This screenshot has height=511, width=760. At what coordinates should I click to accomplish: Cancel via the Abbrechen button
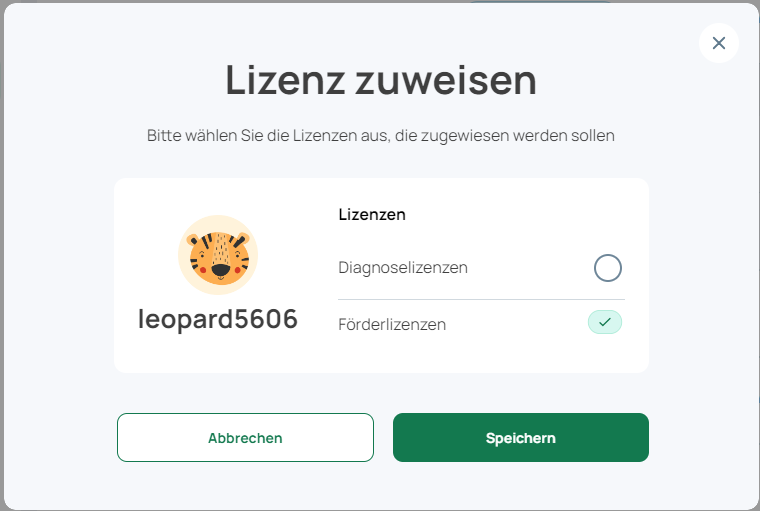click(x=245, y=437)
